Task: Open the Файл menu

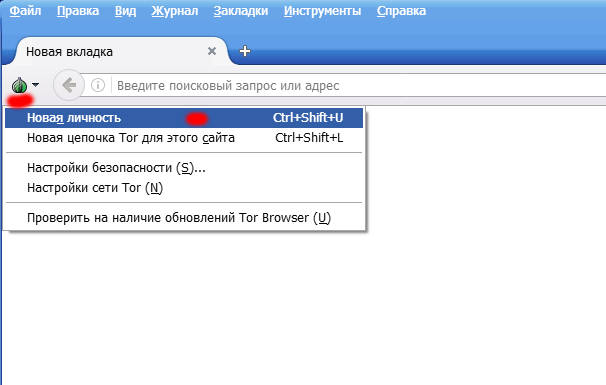Action: (25, 11)
